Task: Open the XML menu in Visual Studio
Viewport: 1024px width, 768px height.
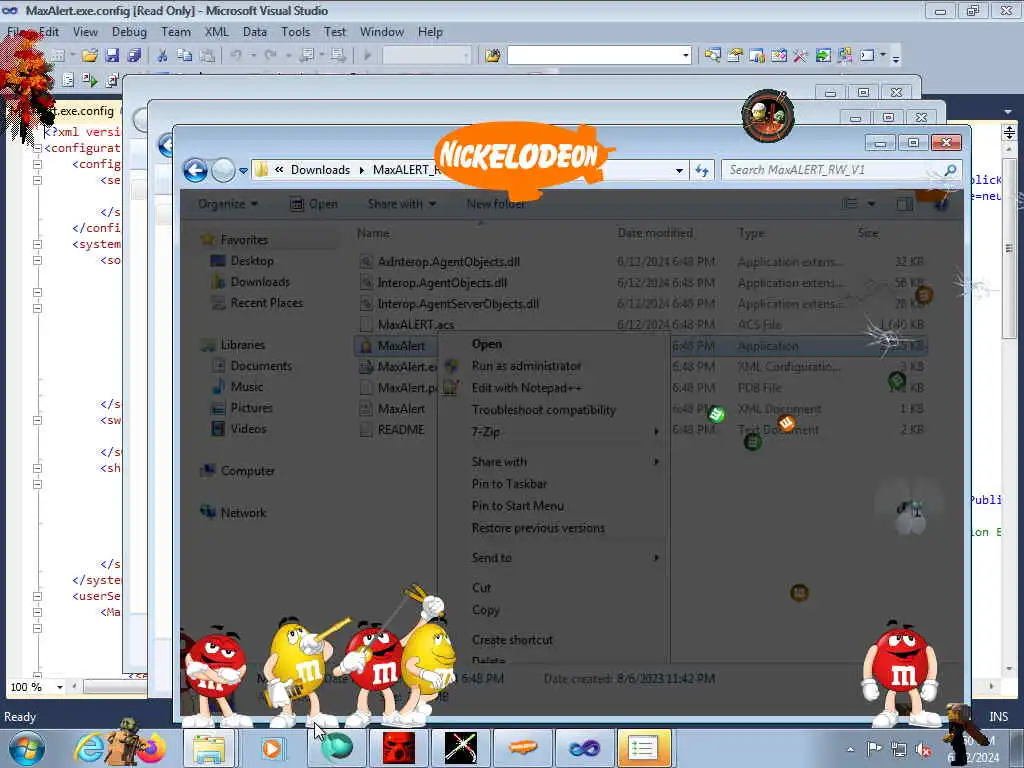Action: pyautogui.click(x=216, y=31)
